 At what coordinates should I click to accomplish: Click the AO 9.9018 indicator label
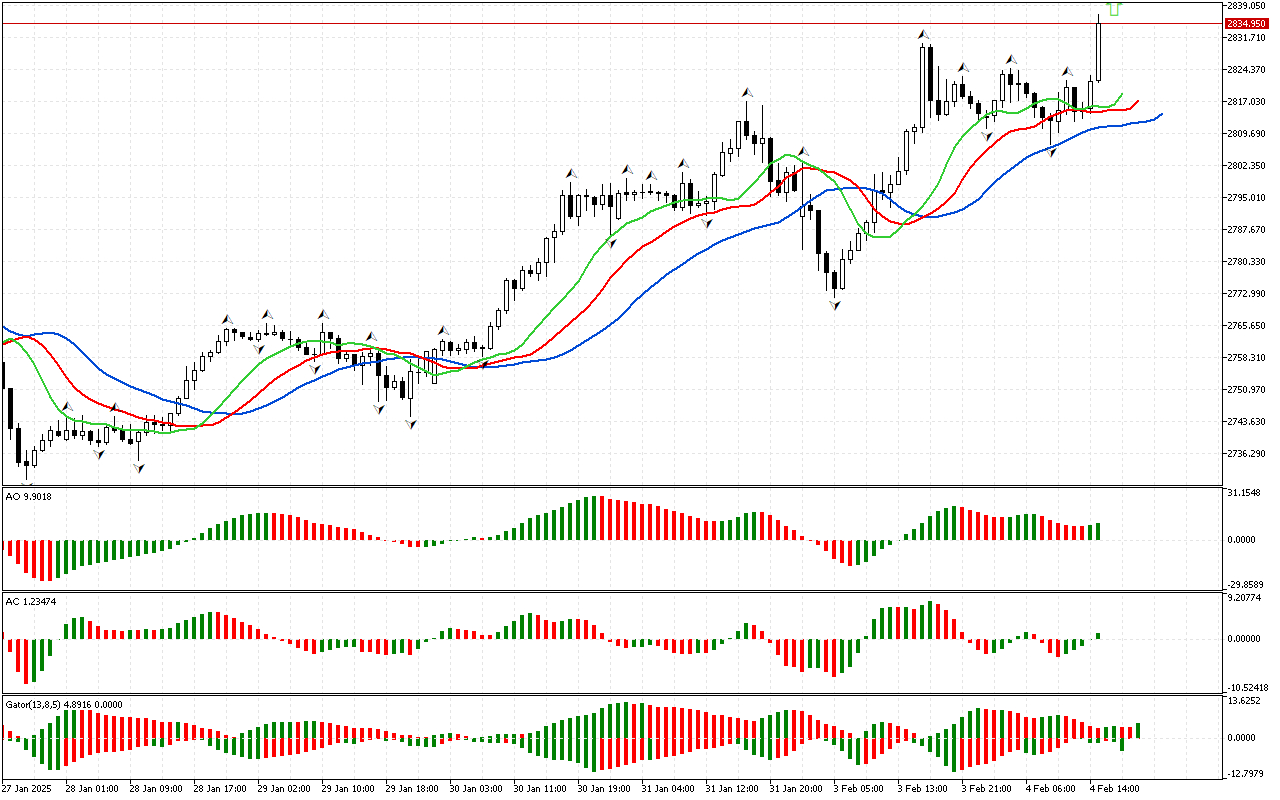point(29,496)
